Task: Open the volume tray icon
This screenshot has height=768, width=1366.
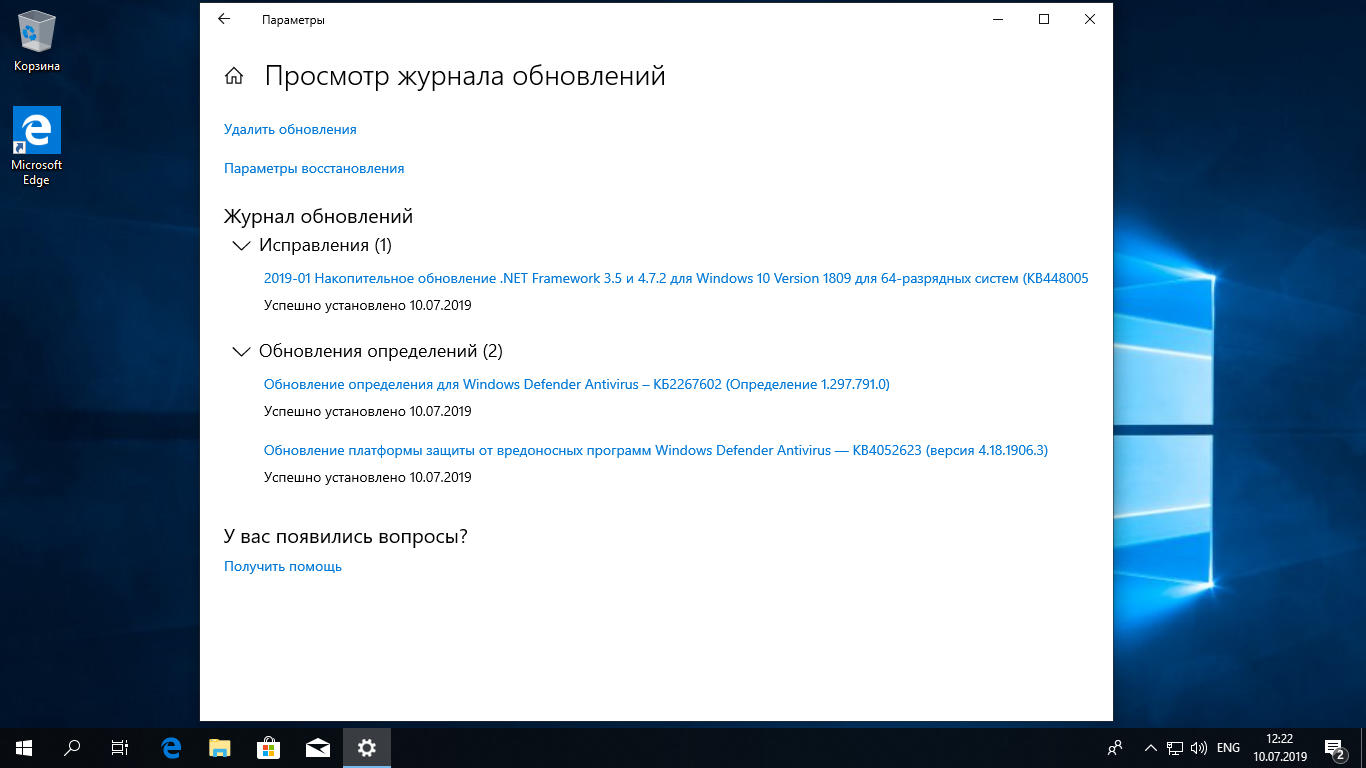Action: click(x=1198, y=747)
